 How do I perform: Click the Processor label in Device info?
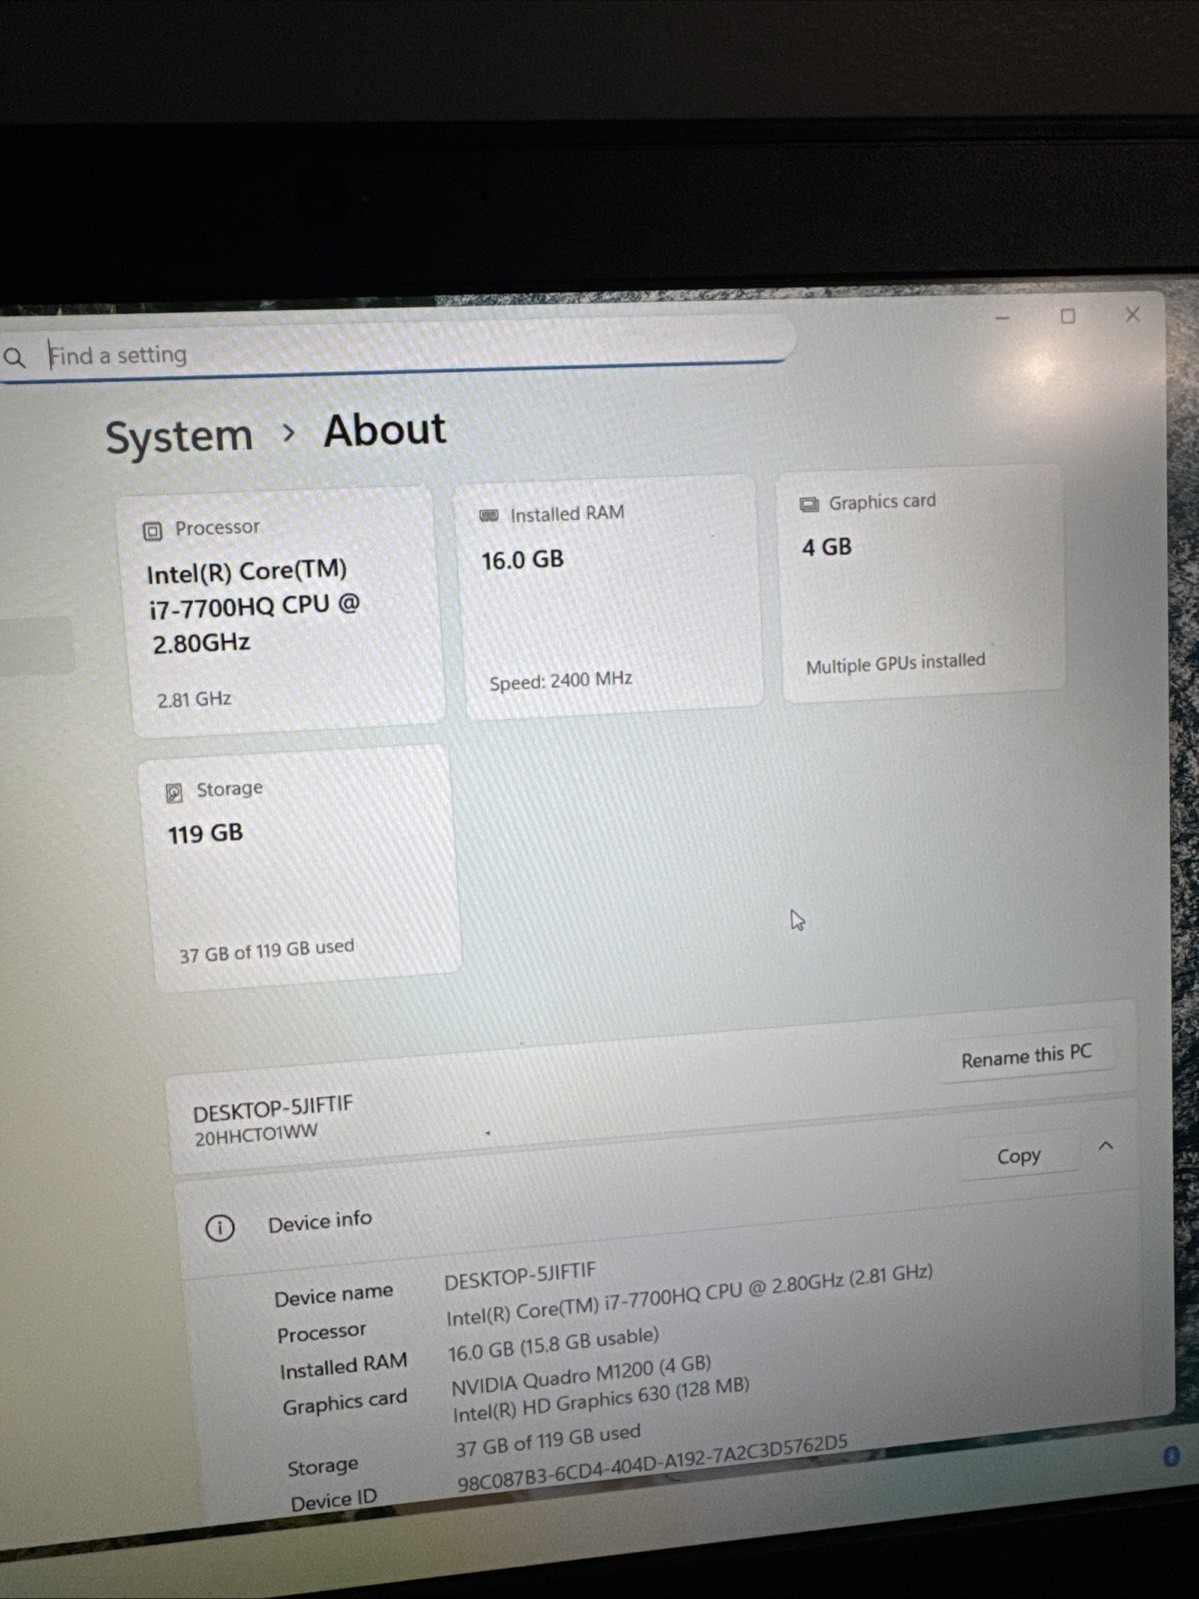tap(322, 1333)
